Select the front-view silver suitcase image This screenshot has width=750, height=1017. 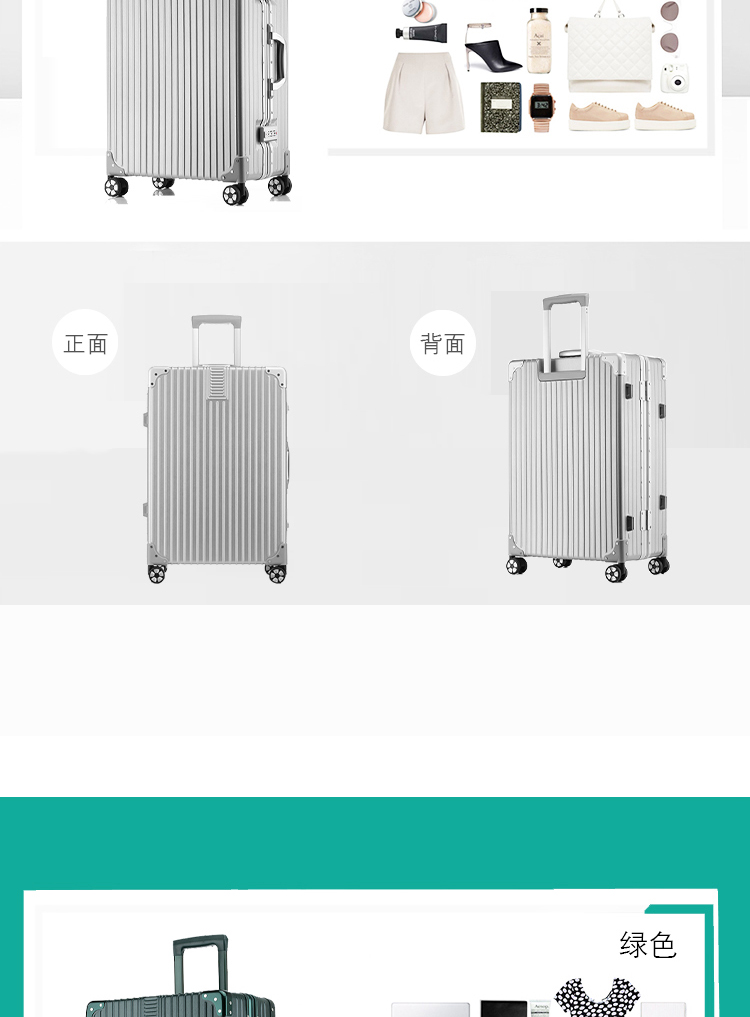(216, 449)
